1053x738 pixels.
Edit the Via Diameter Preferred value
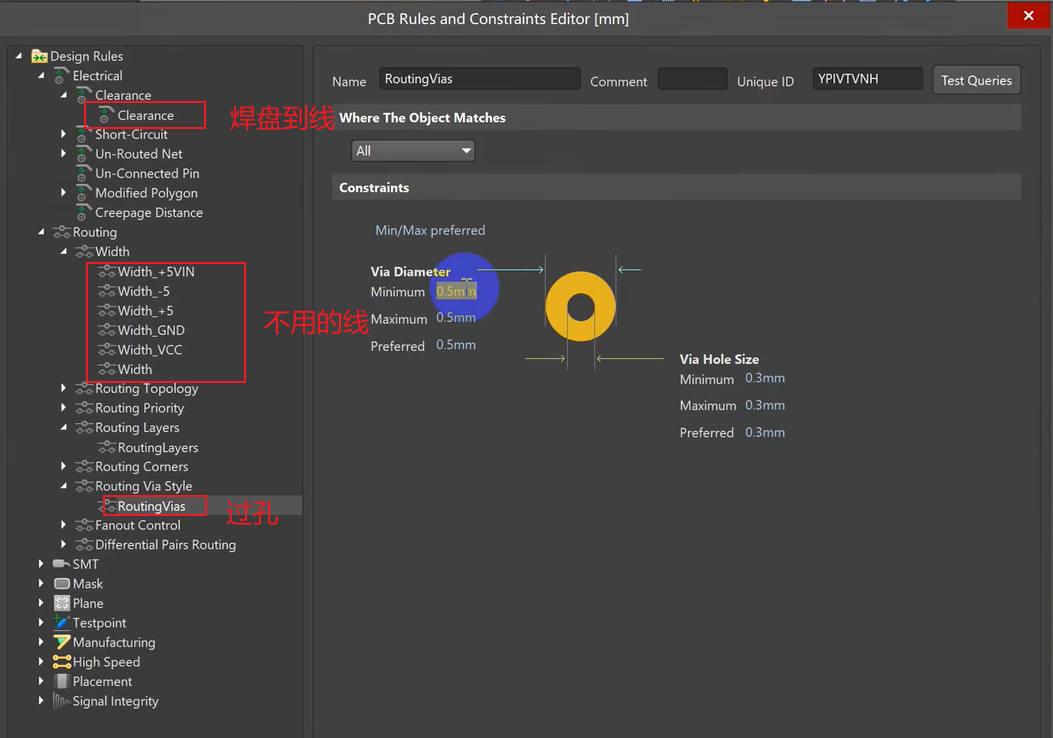coord(456,345)
